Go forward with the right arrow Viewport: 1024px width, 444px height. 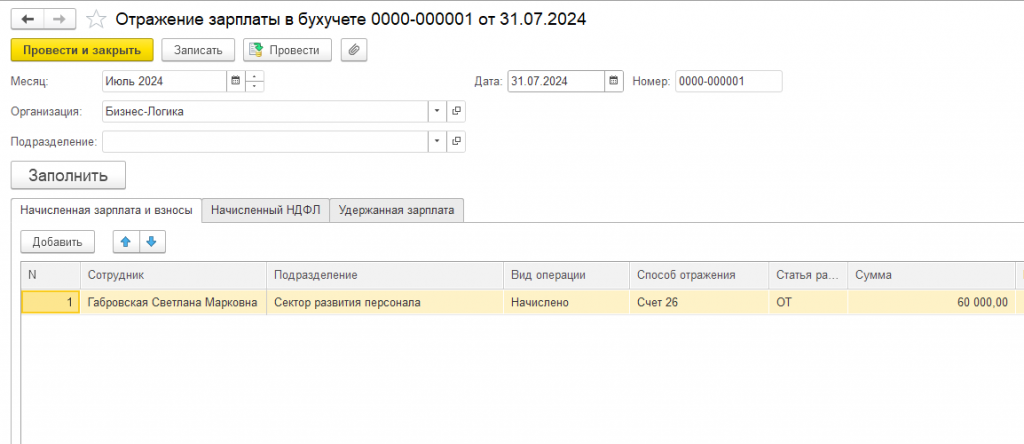[59, 19]
